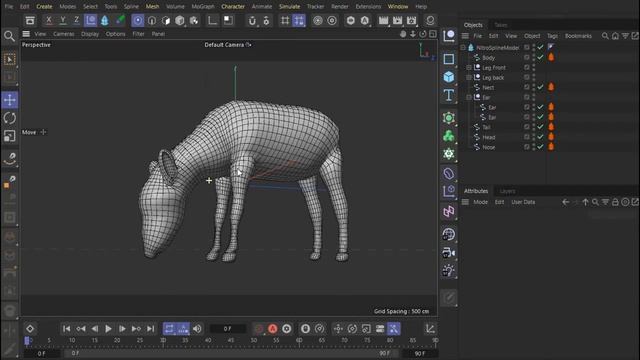Select the Rotate tool in left toolbar
The width and height of the screenshot is (640, 360).
[10, 118]
